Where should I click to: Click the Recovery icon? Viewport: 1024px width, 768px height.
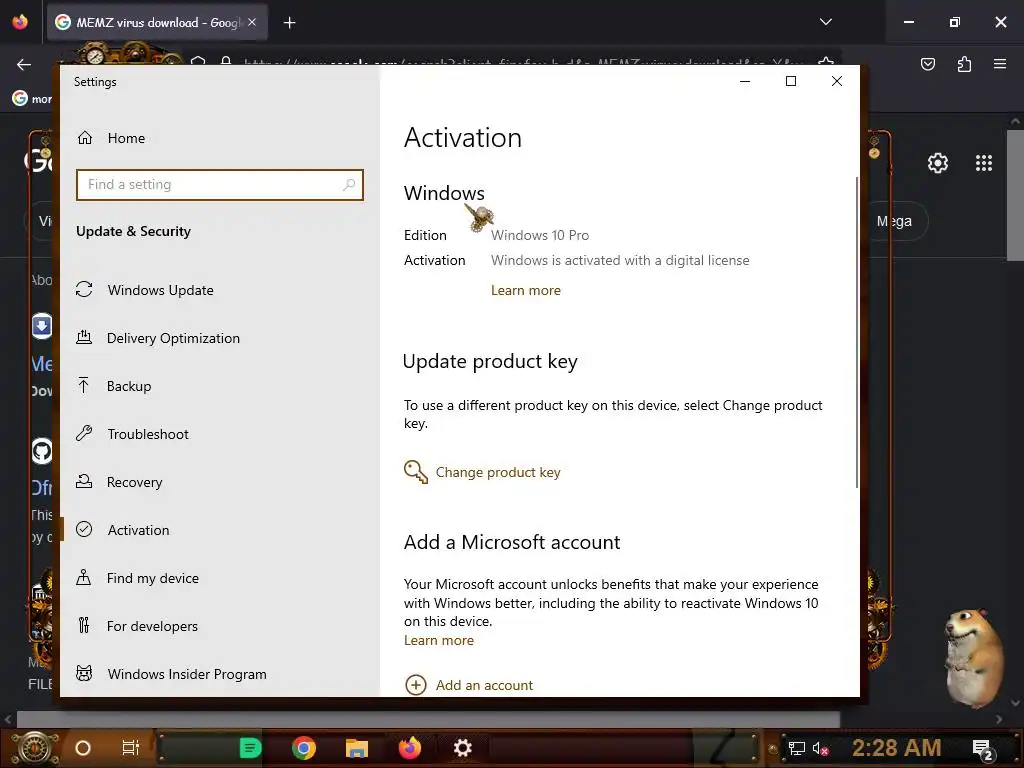tap(84, 481)
